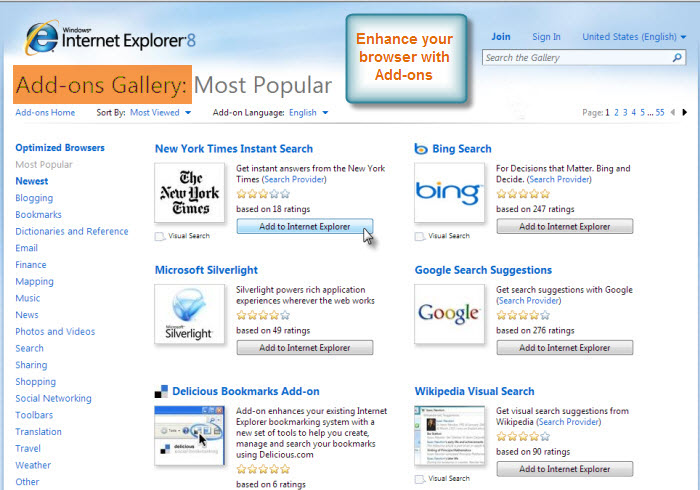Viewport: 700px width, 490px height.
Task: Select the Newest category in the sidebar
Action: (32, 181)
